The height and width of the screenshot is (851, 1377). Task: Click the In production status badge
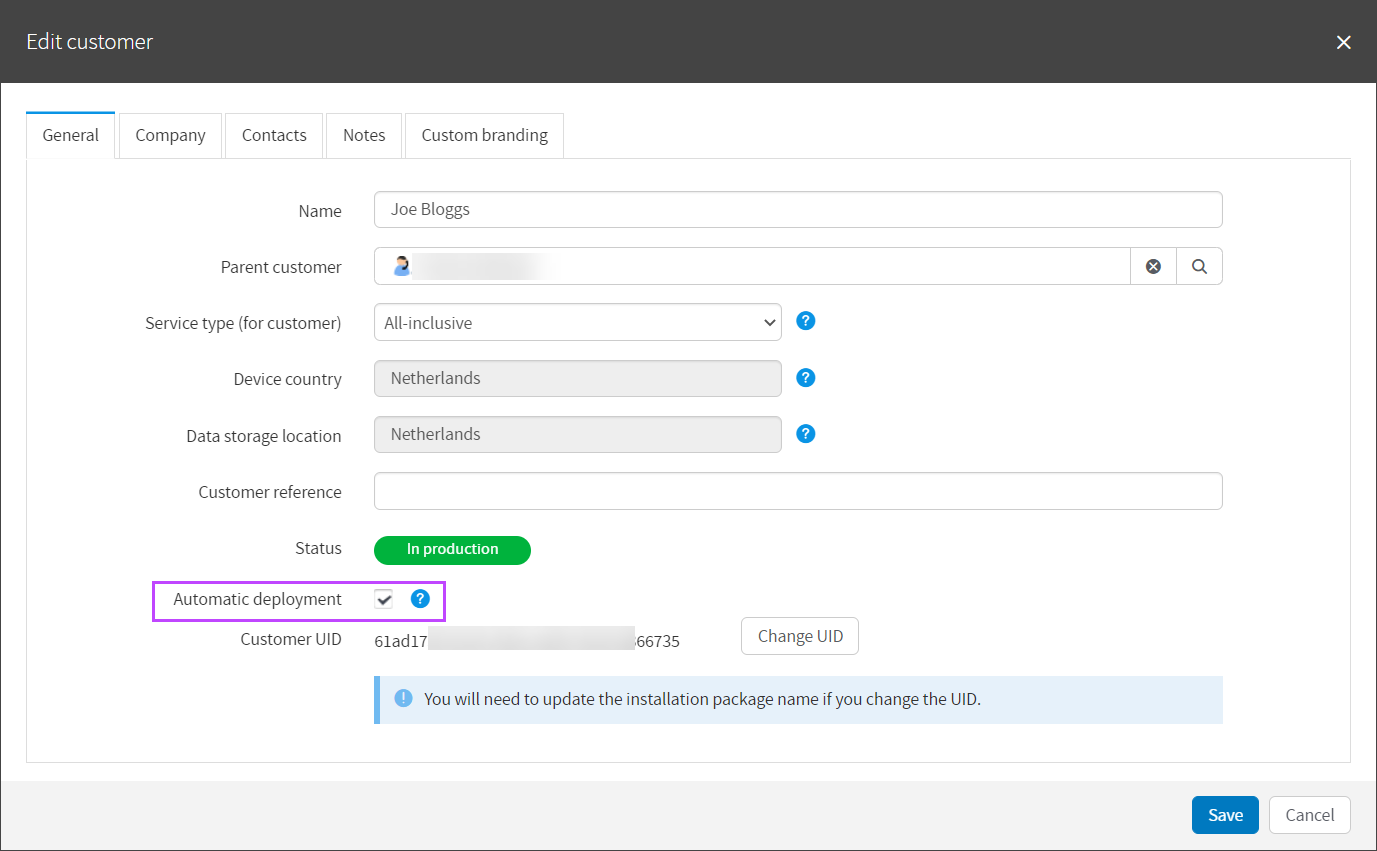pos(452,549)
